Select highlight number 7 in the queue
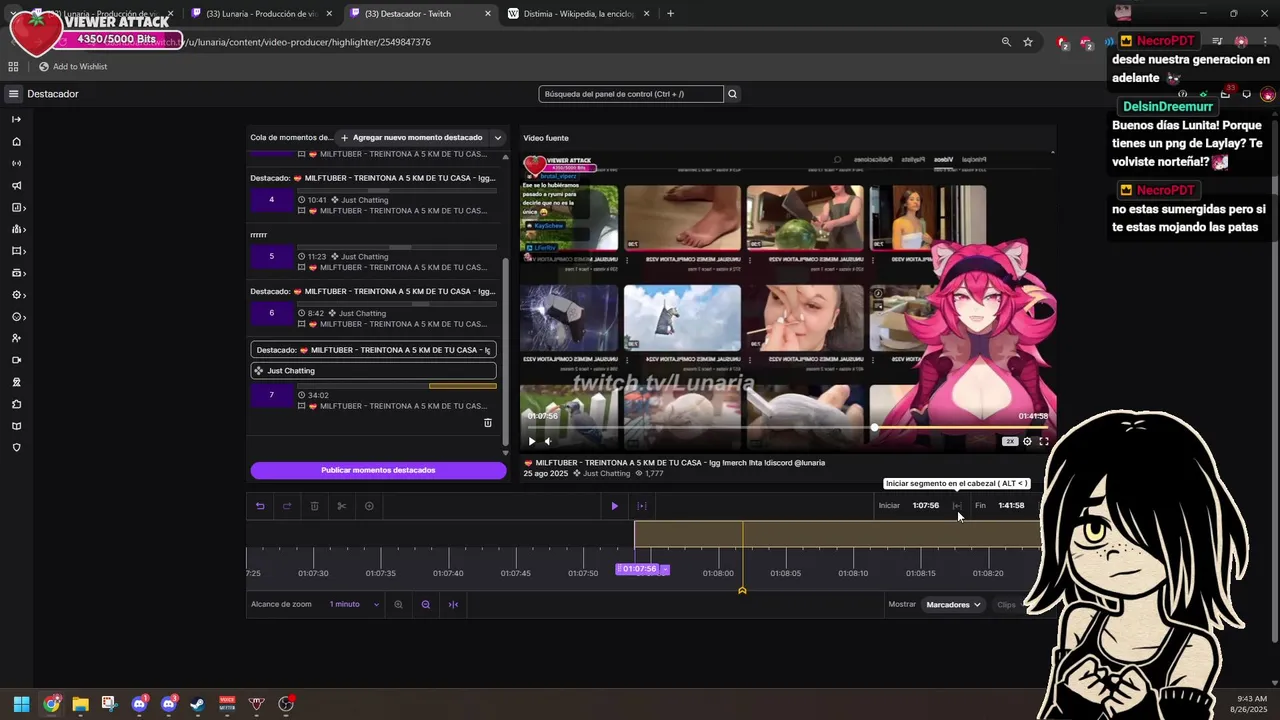 (271, 395)
